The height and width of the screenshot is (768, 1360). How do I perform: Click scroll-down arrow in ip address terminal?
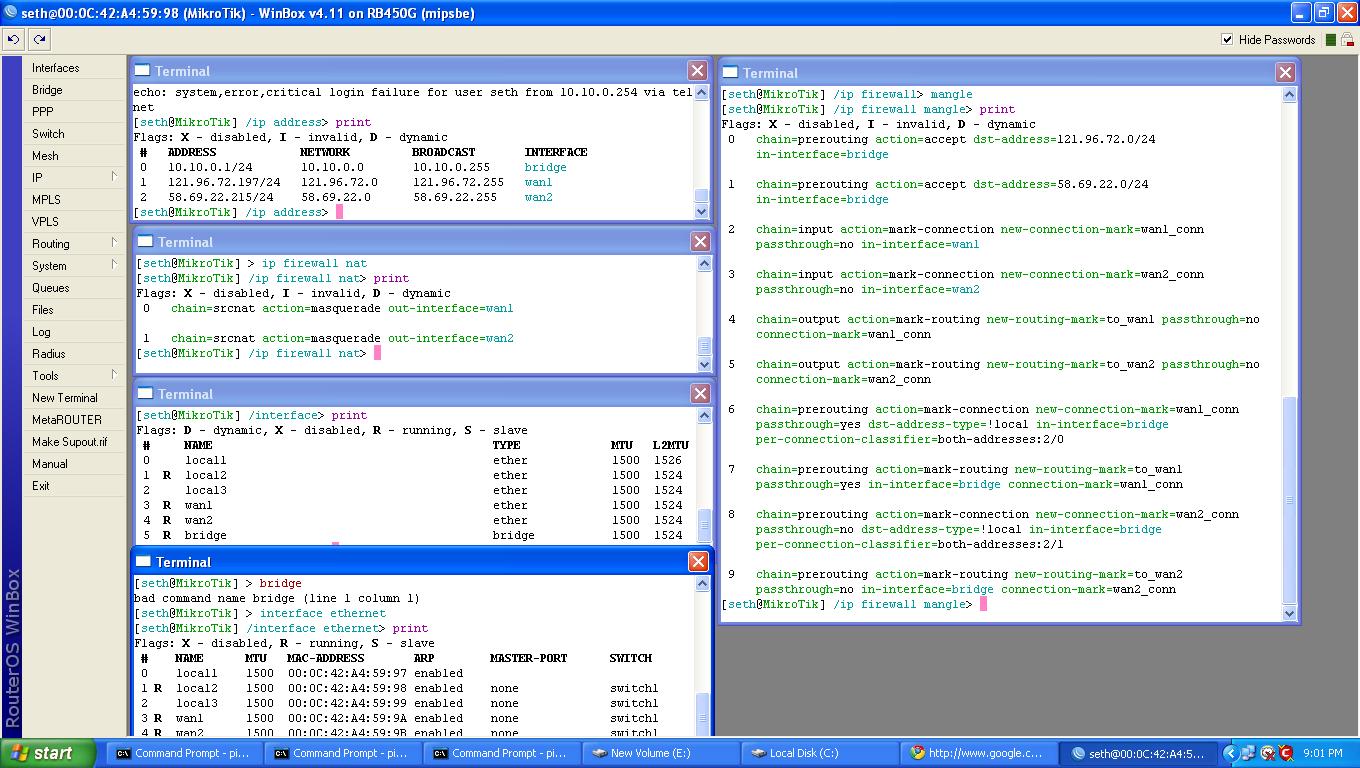(x=702, y=211)
